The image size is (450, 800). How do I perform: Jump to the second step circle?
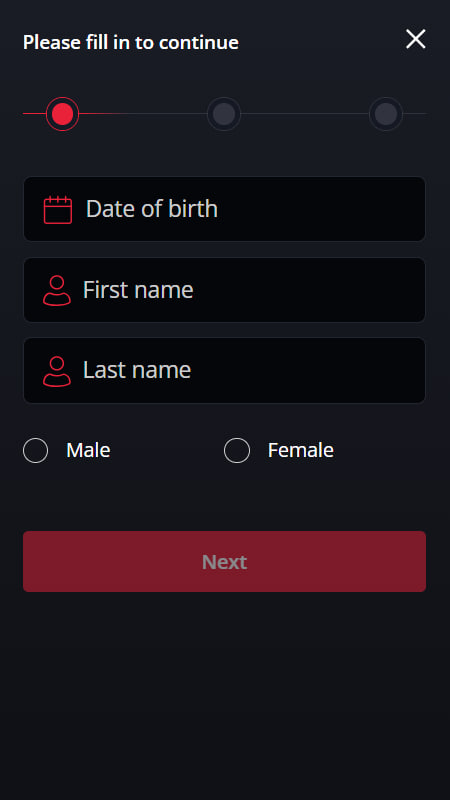(224, 114)
